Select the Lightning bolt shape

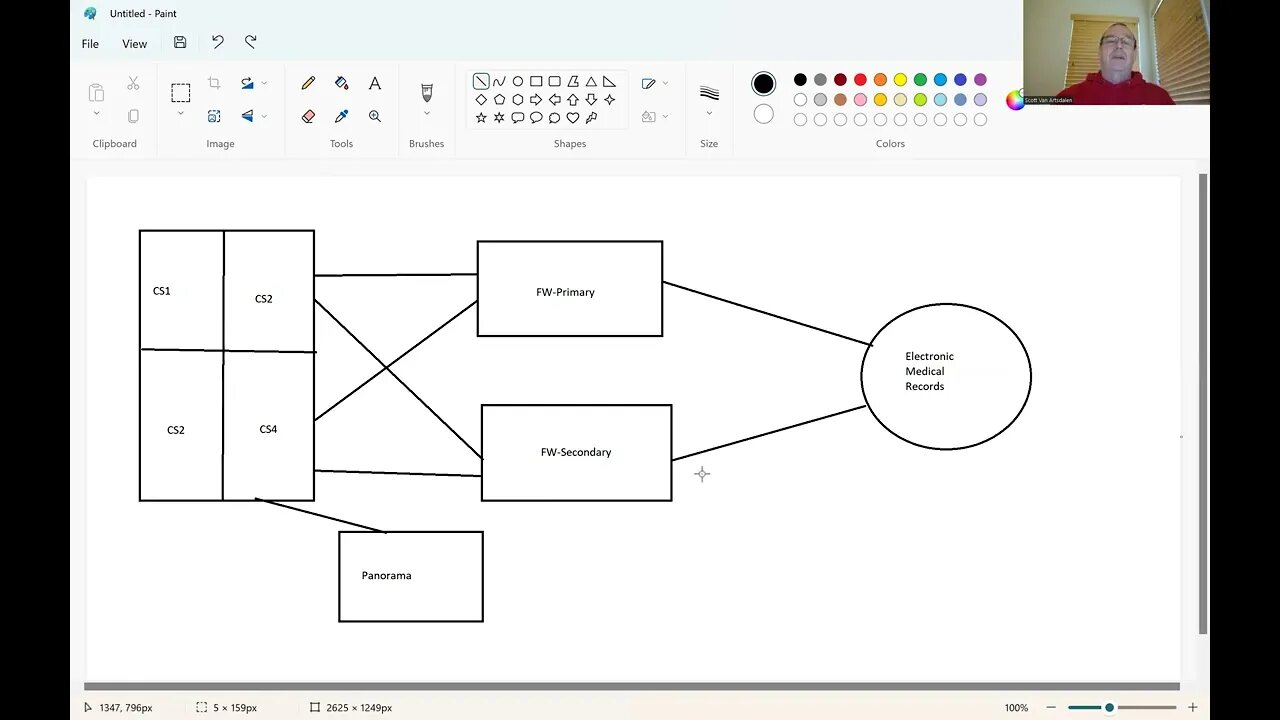pyautogui.click(x=591, y=117)
